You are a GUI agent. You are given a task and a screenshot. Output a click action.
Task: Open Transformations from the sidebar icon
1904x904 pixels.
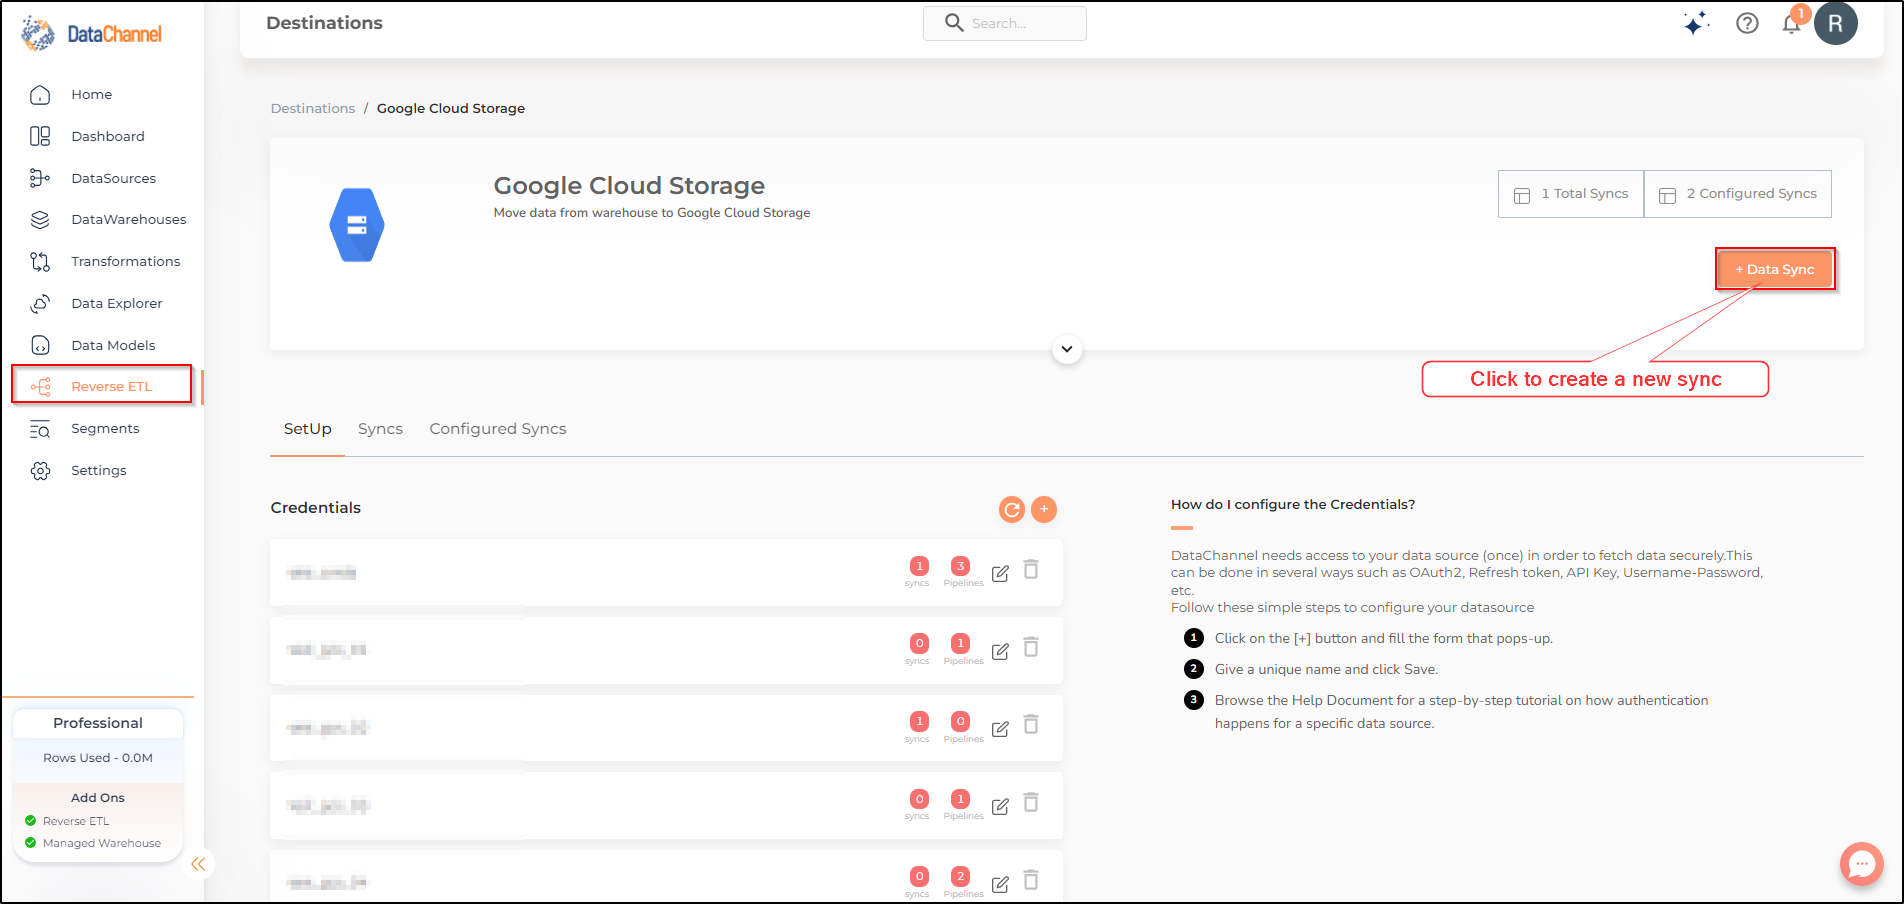(x=40, y=262)
